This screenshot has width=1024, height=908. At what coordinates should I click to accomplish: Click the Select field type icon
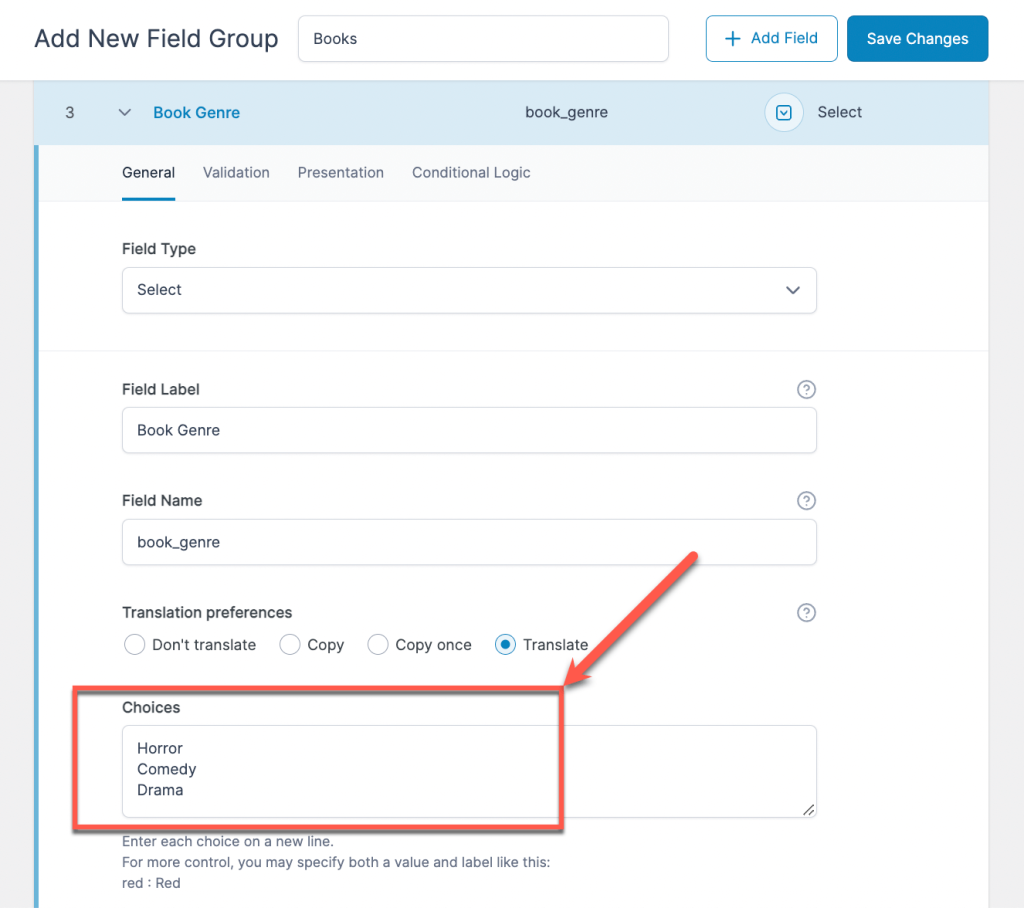pyautogui.click(x=784, y=112)
